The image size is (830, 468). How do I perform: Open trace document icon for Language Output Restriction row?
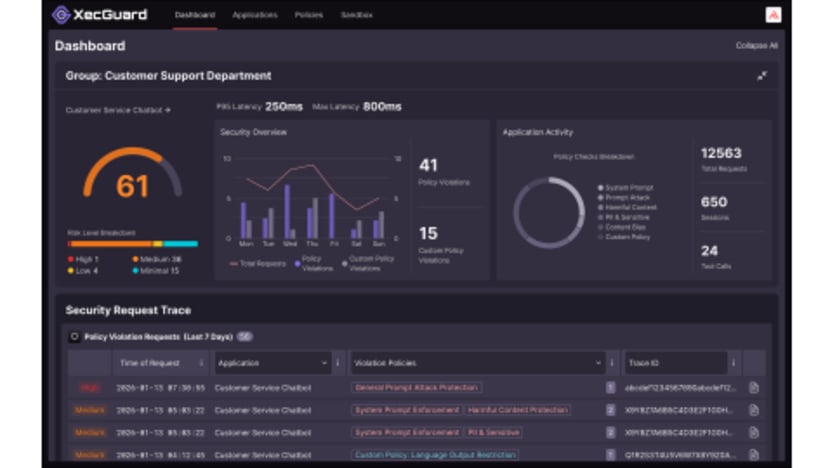coord(754,455)
